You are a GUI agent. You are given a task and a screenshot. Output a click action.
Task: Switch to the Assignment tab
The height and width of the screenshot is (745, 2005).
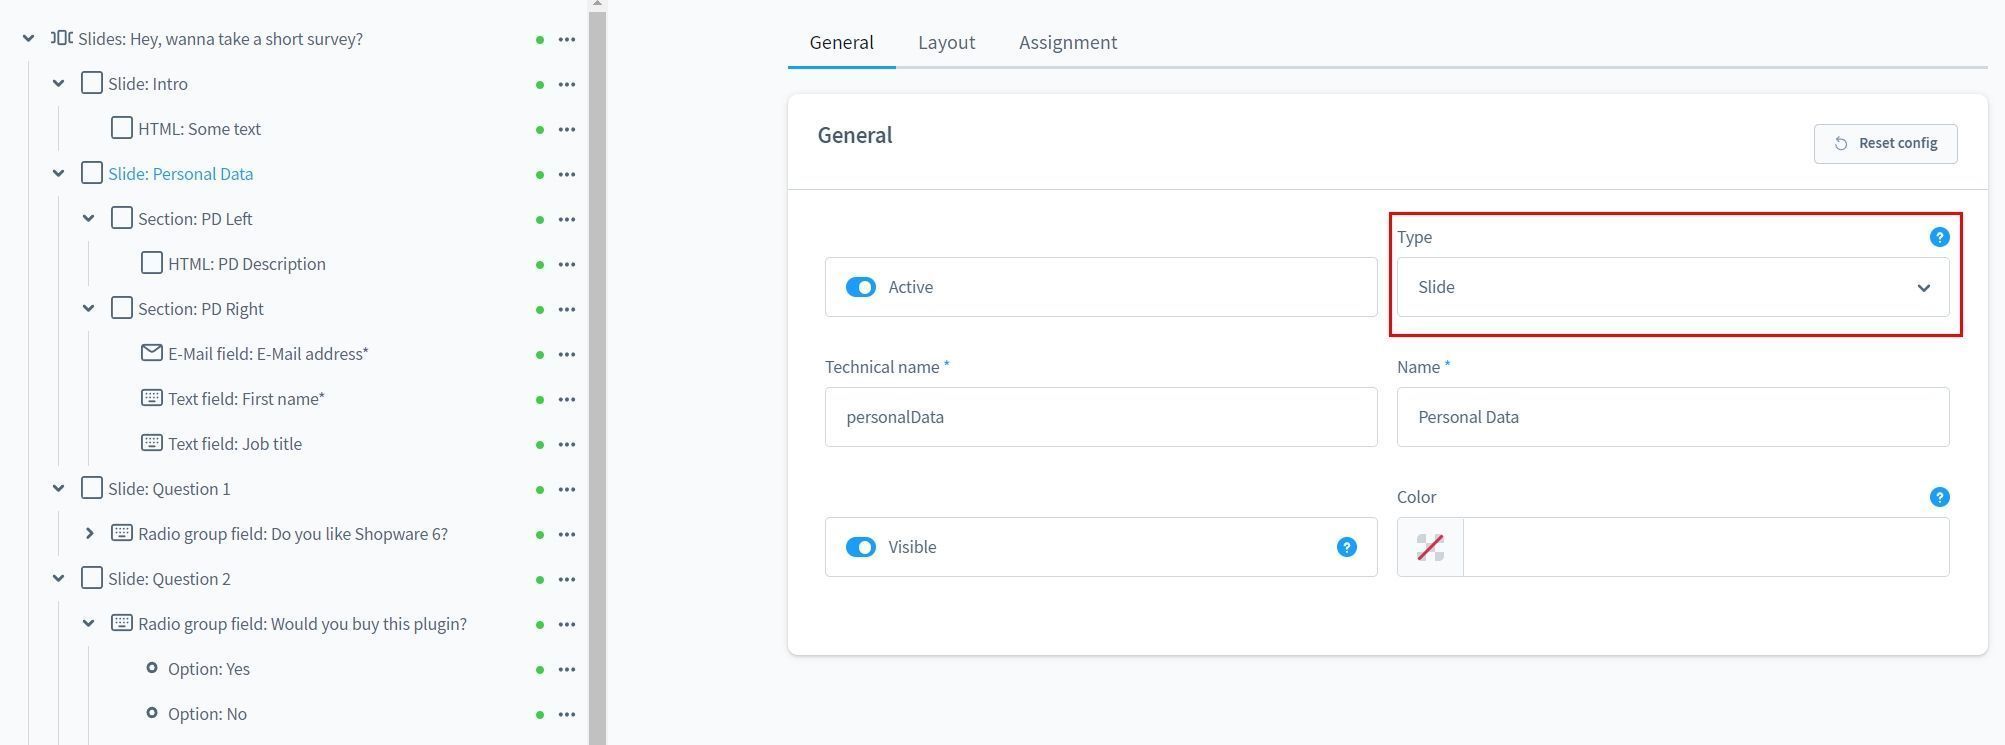(x=1067, y=42)
